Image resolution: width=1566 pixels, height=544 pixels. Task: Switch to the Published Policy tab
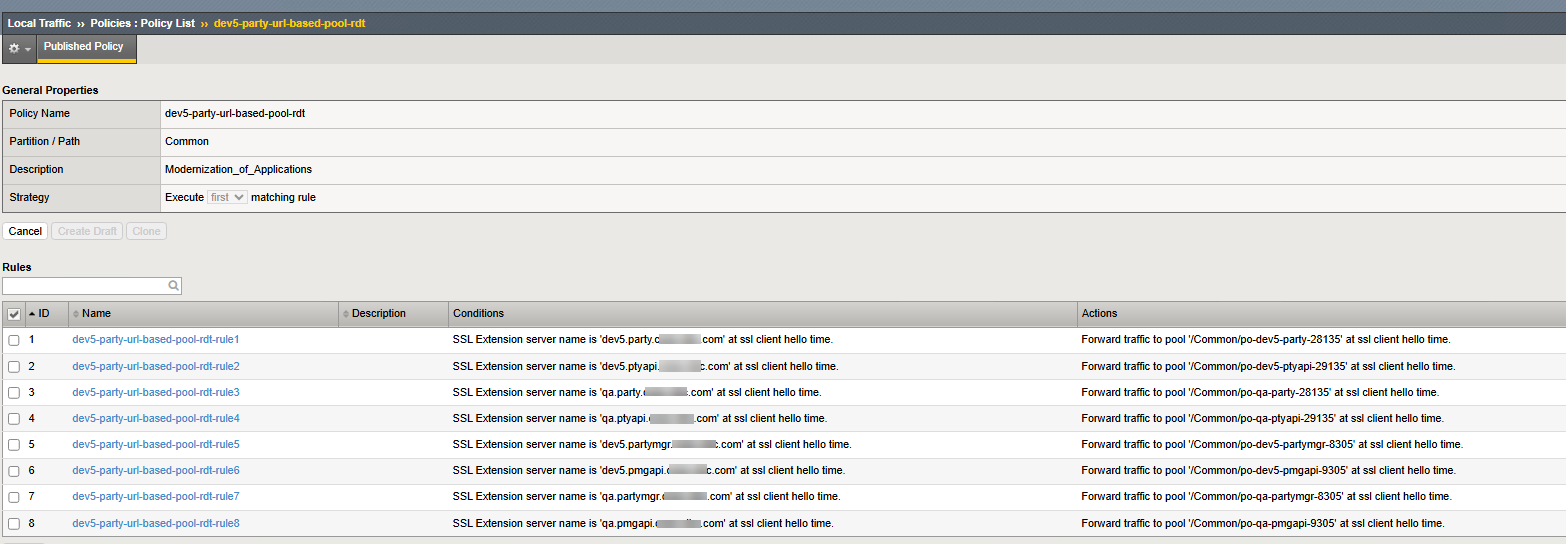(x=84, y=47)
